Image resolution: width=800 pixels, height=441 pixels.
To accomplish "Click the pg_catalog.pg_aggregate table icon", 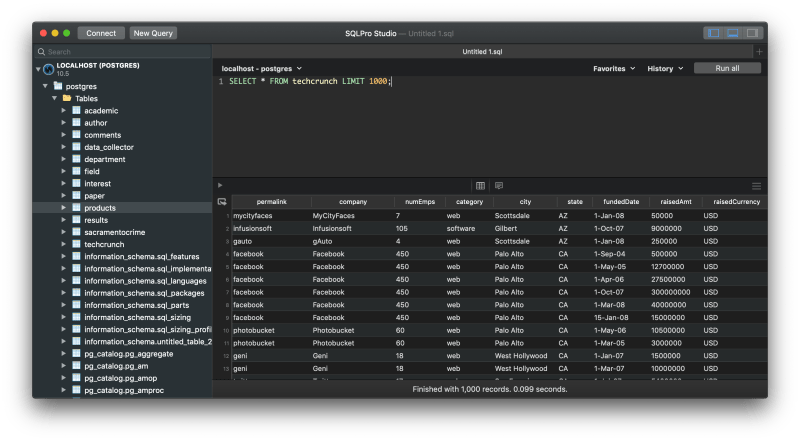I will tap(77, 353).
